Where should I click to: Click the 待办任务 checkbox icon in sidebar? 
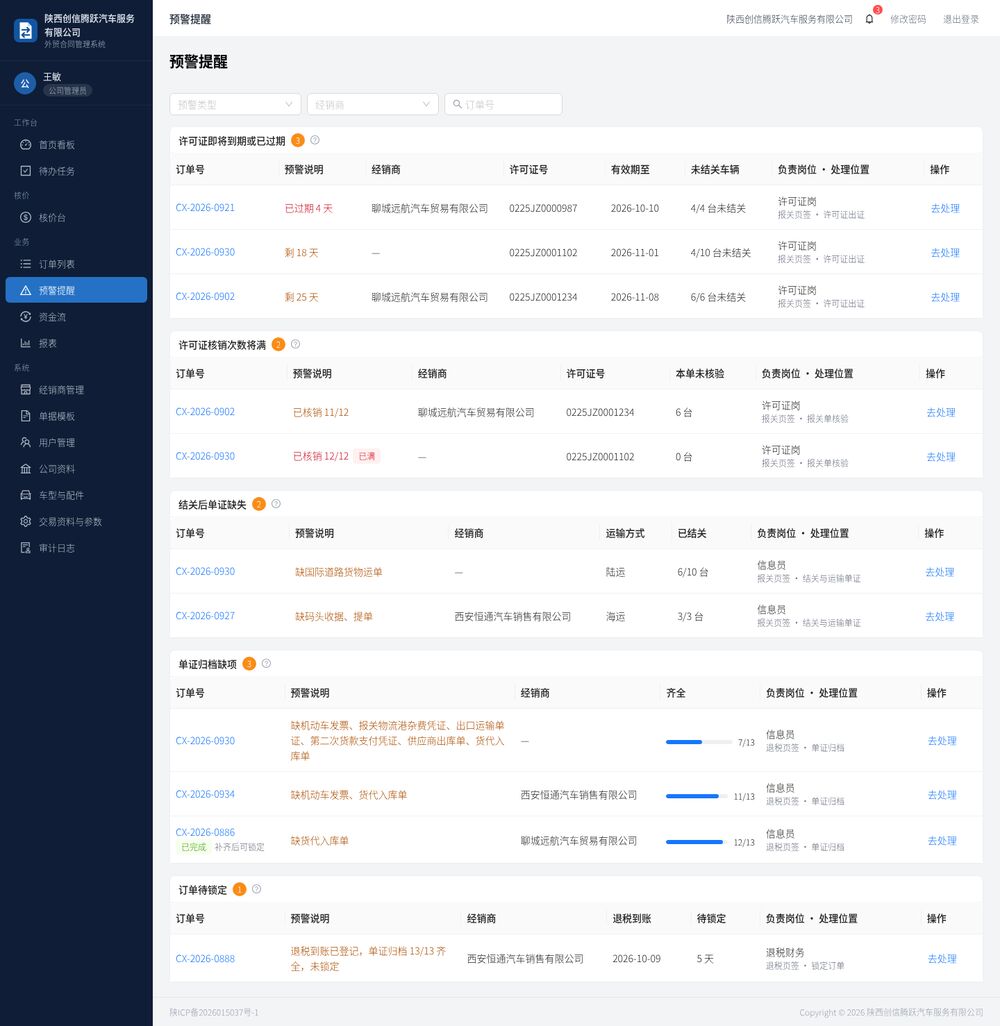coord(26,171)
